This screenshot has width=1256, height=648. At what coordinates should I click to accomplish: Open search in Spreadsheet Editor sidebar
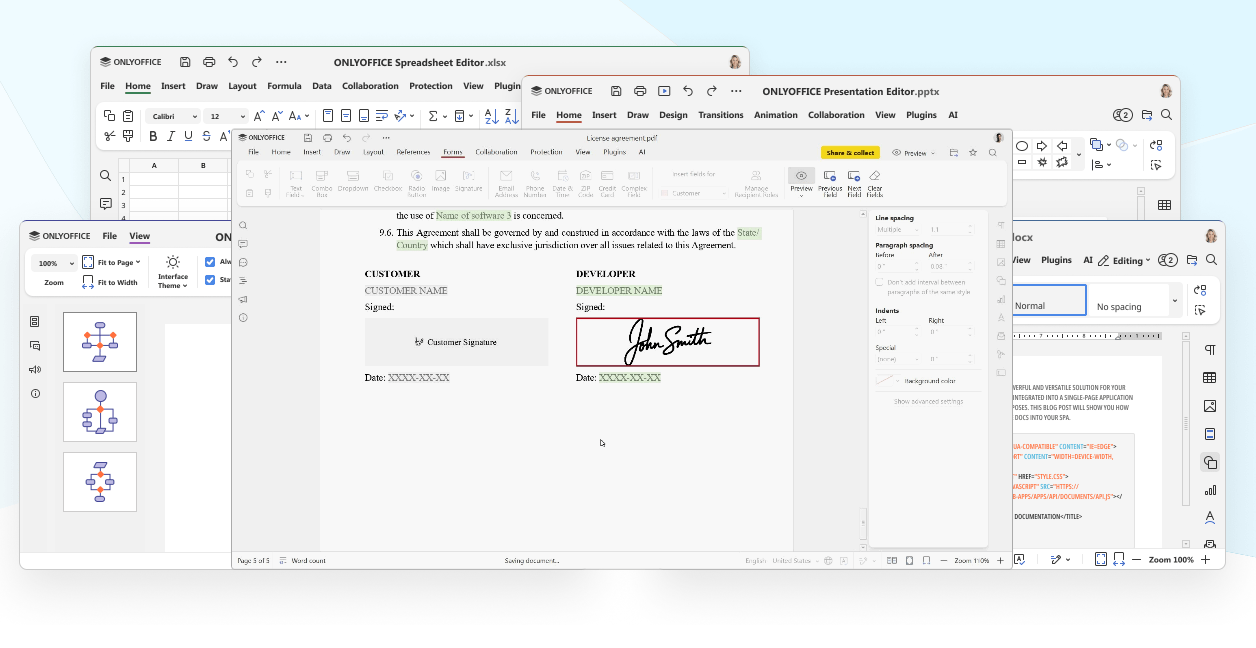[106, 176]
